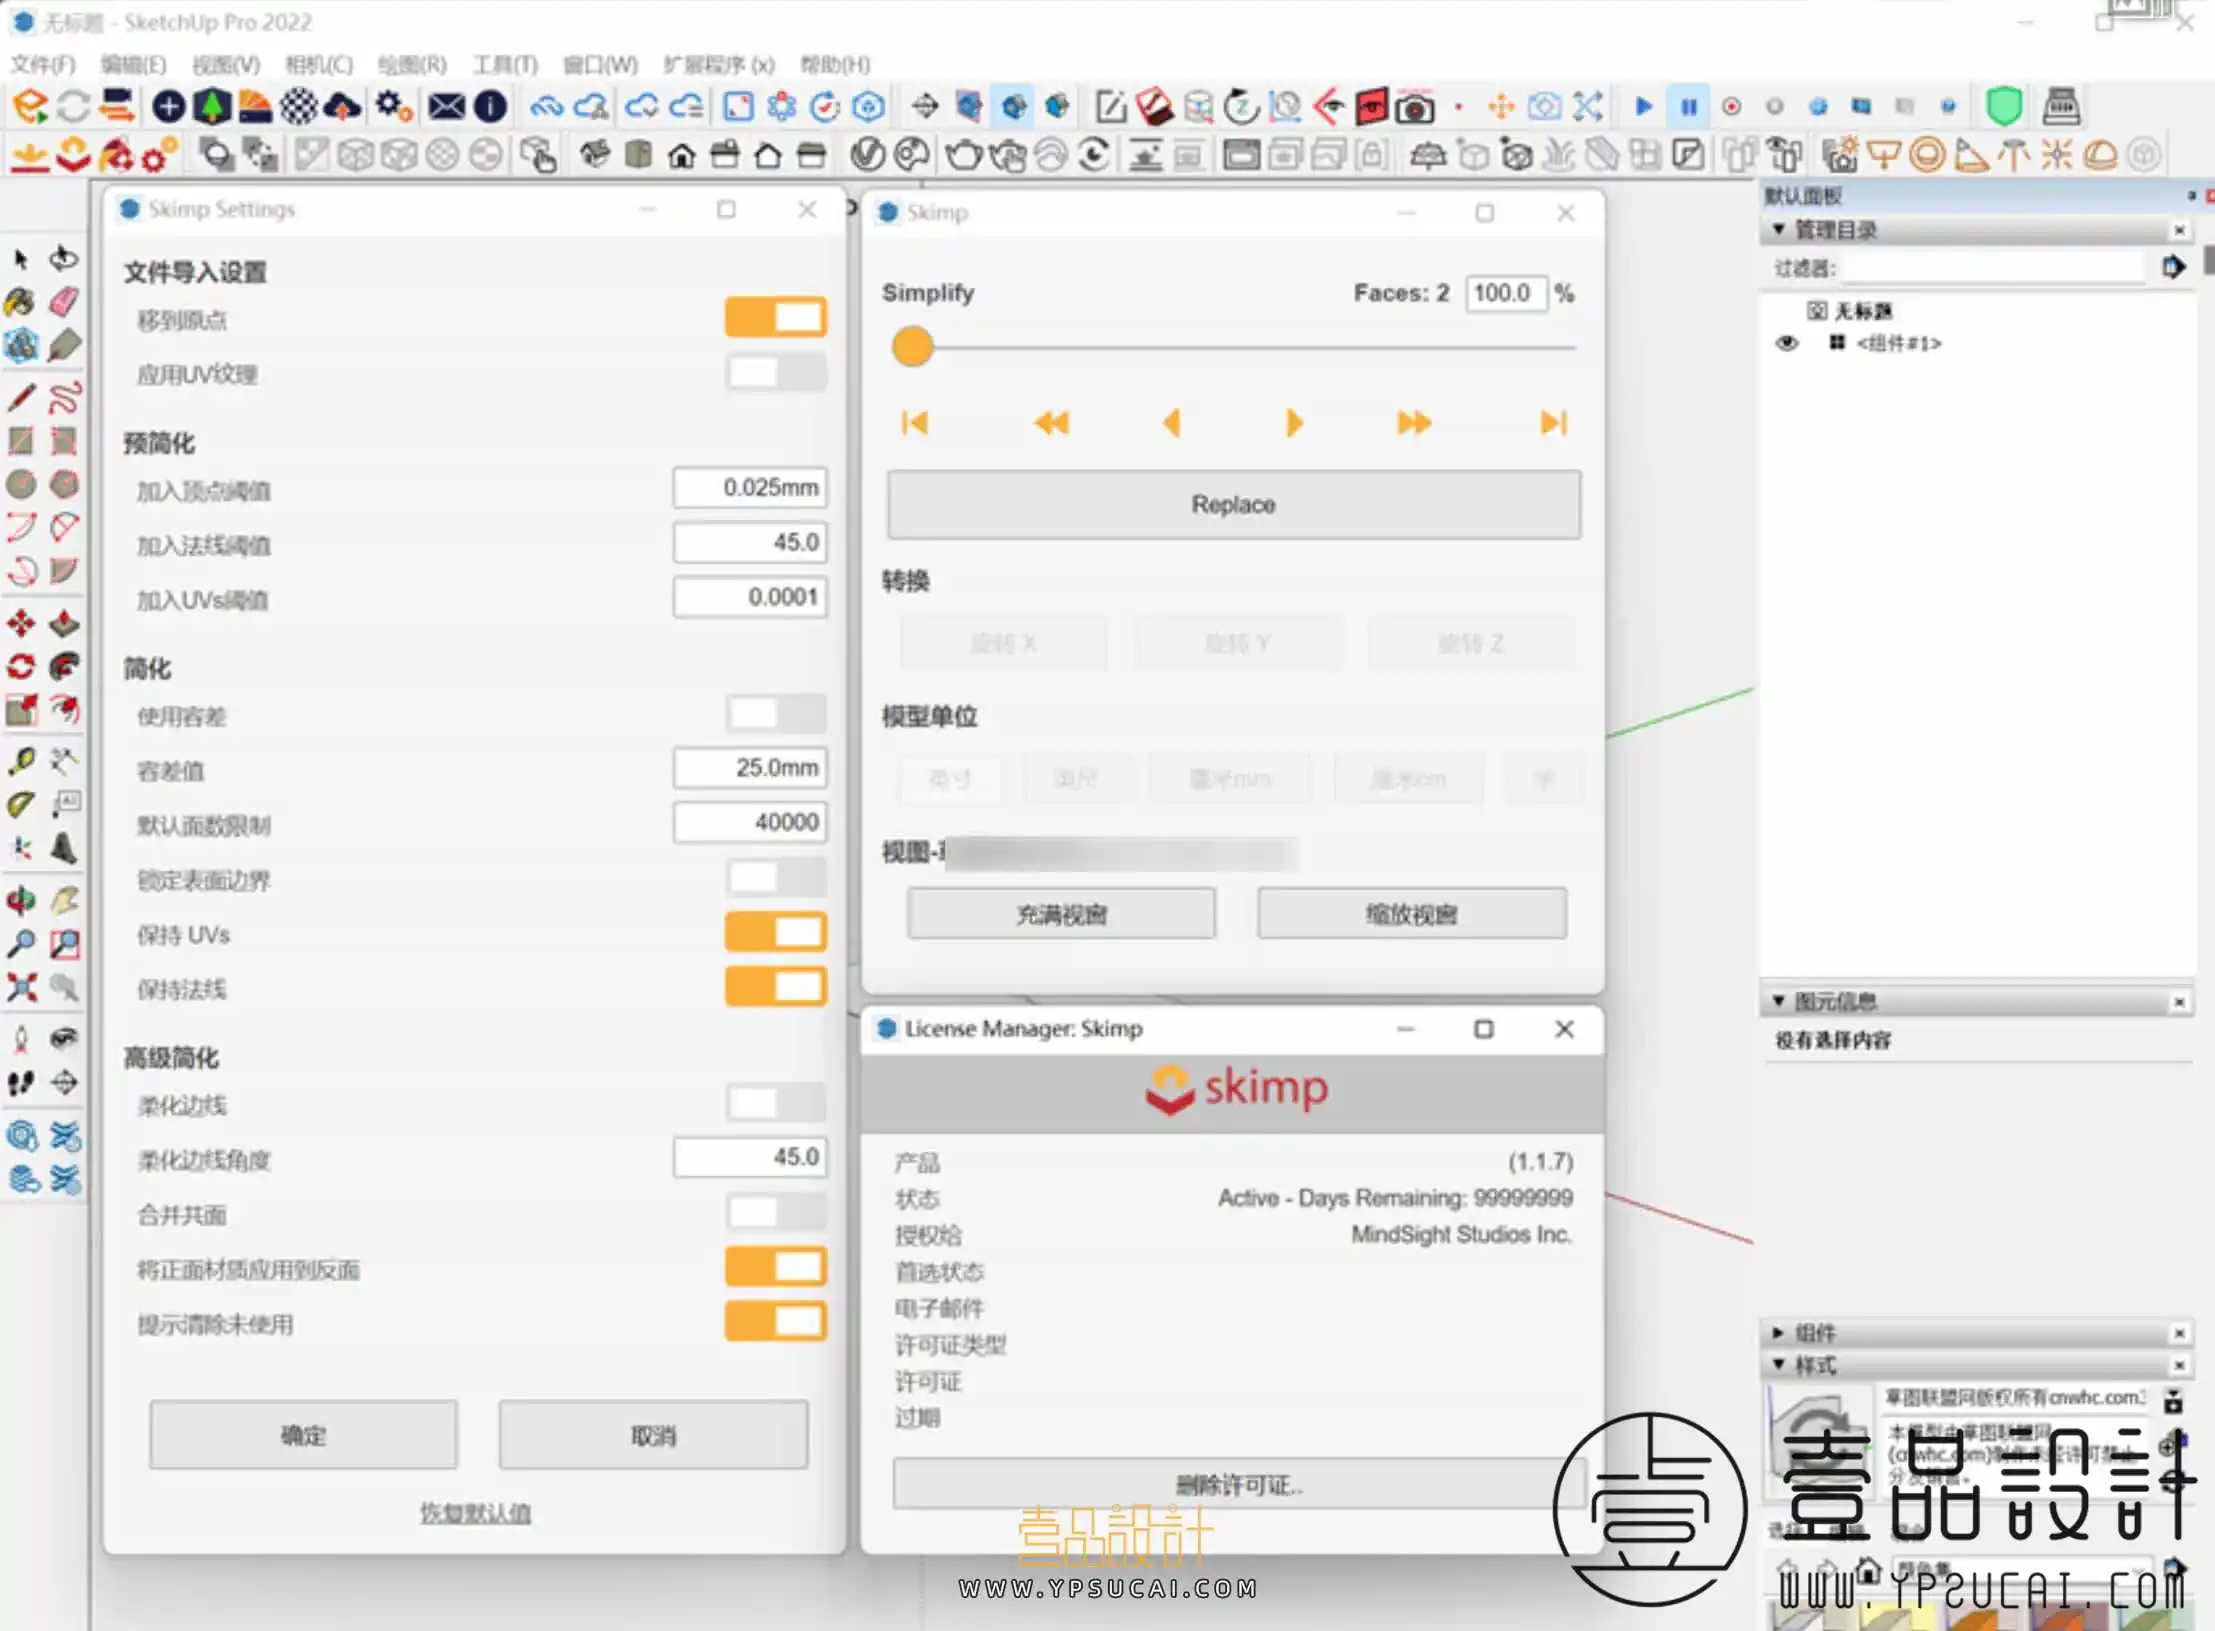Screen dimensions: 2215x1631
Task: Click the 缩放视窗 button
Action: click(1411, 913)
